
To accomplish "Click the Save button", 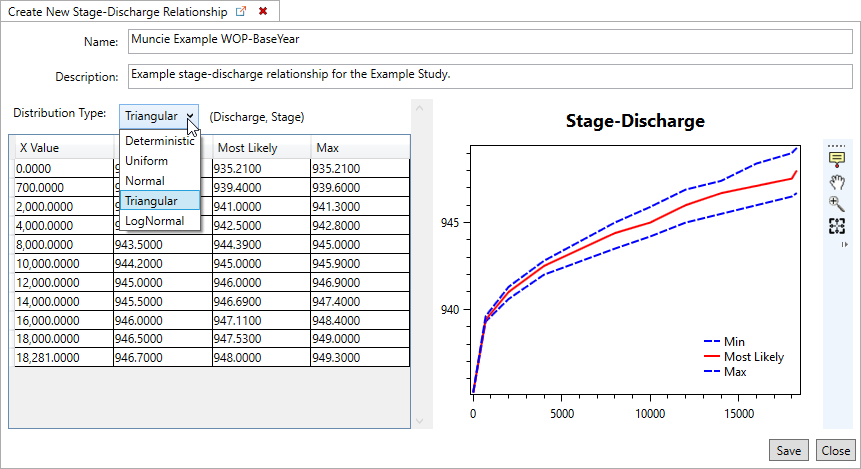I will tap(789, 450).
